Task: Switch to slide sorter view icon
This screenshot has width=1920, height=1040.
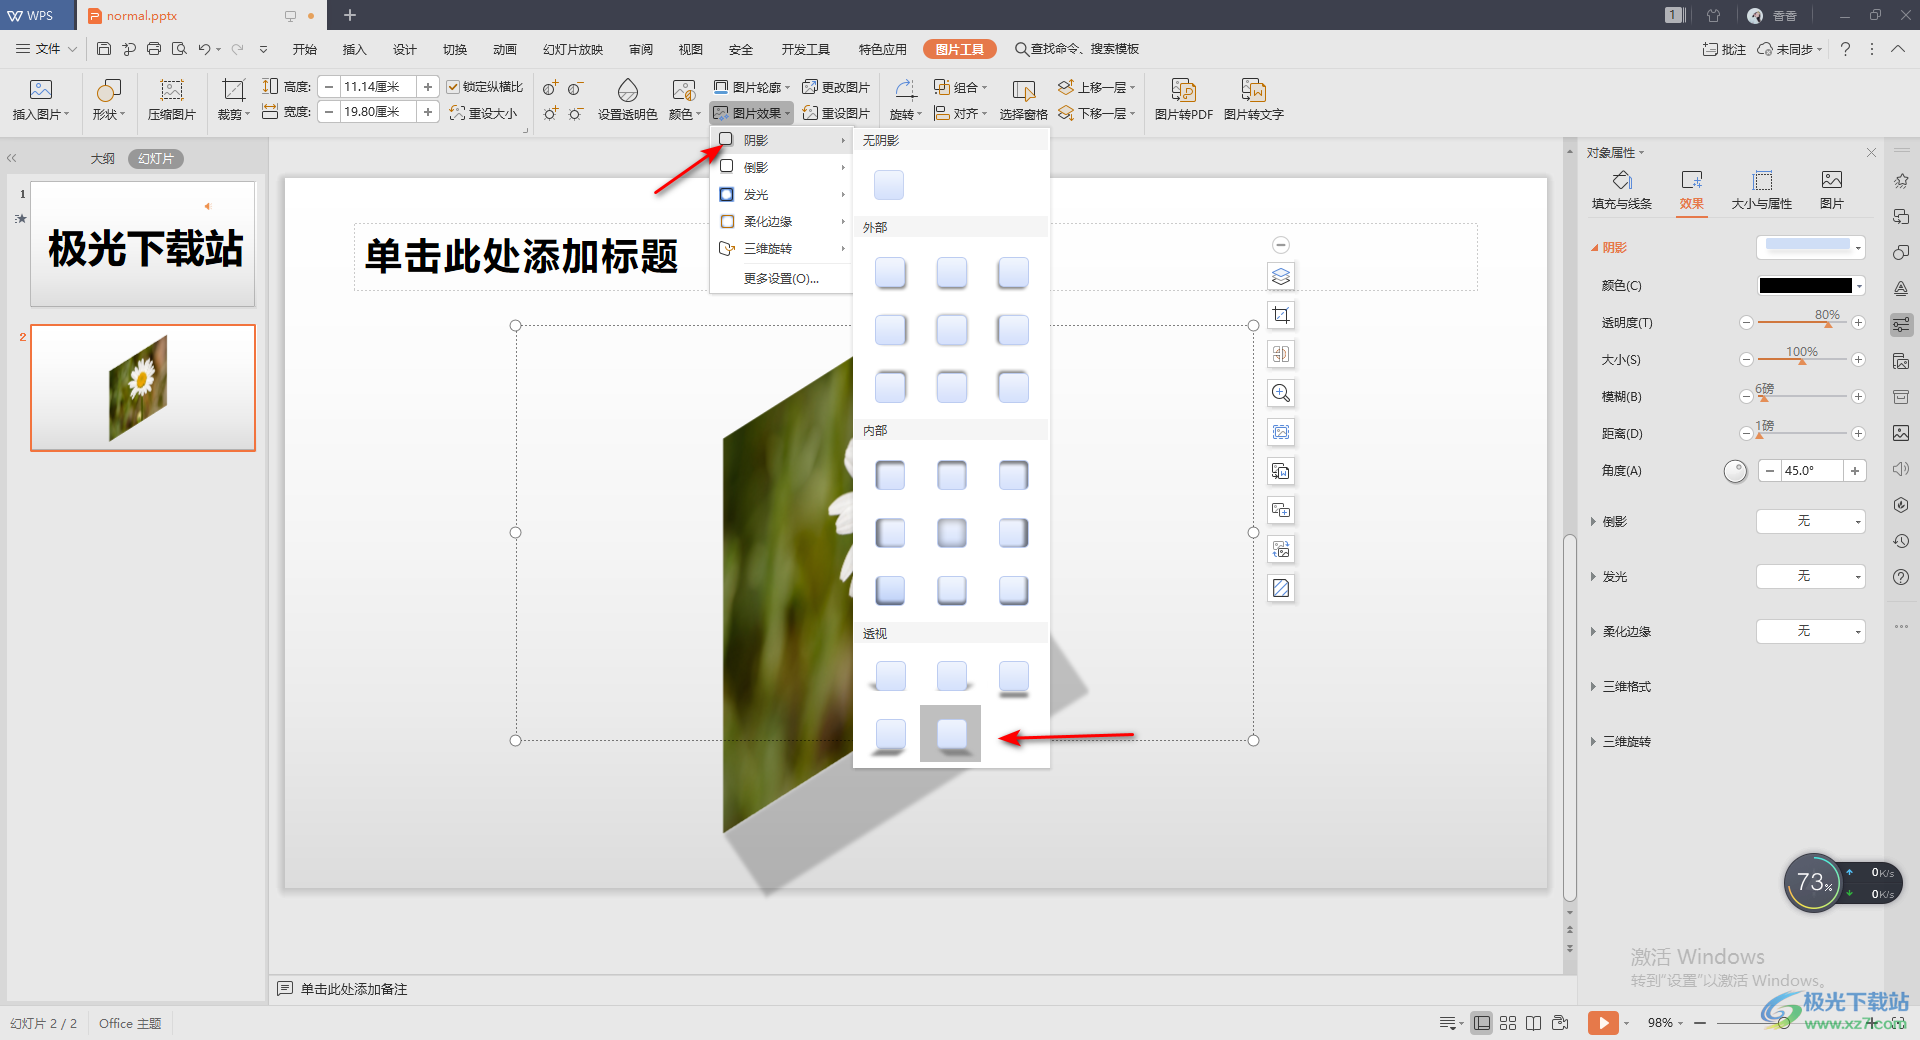Action: point(1508,1022)
